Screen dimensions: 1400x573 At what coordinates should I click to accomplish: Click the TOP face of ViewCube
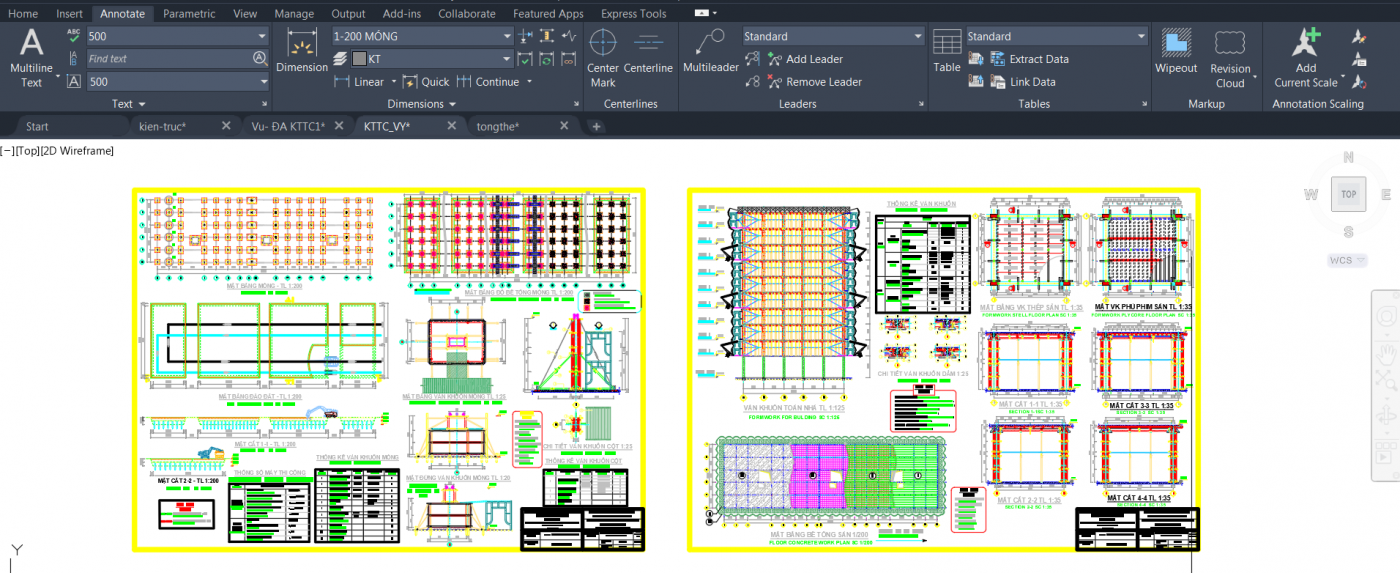(1348, 194)
